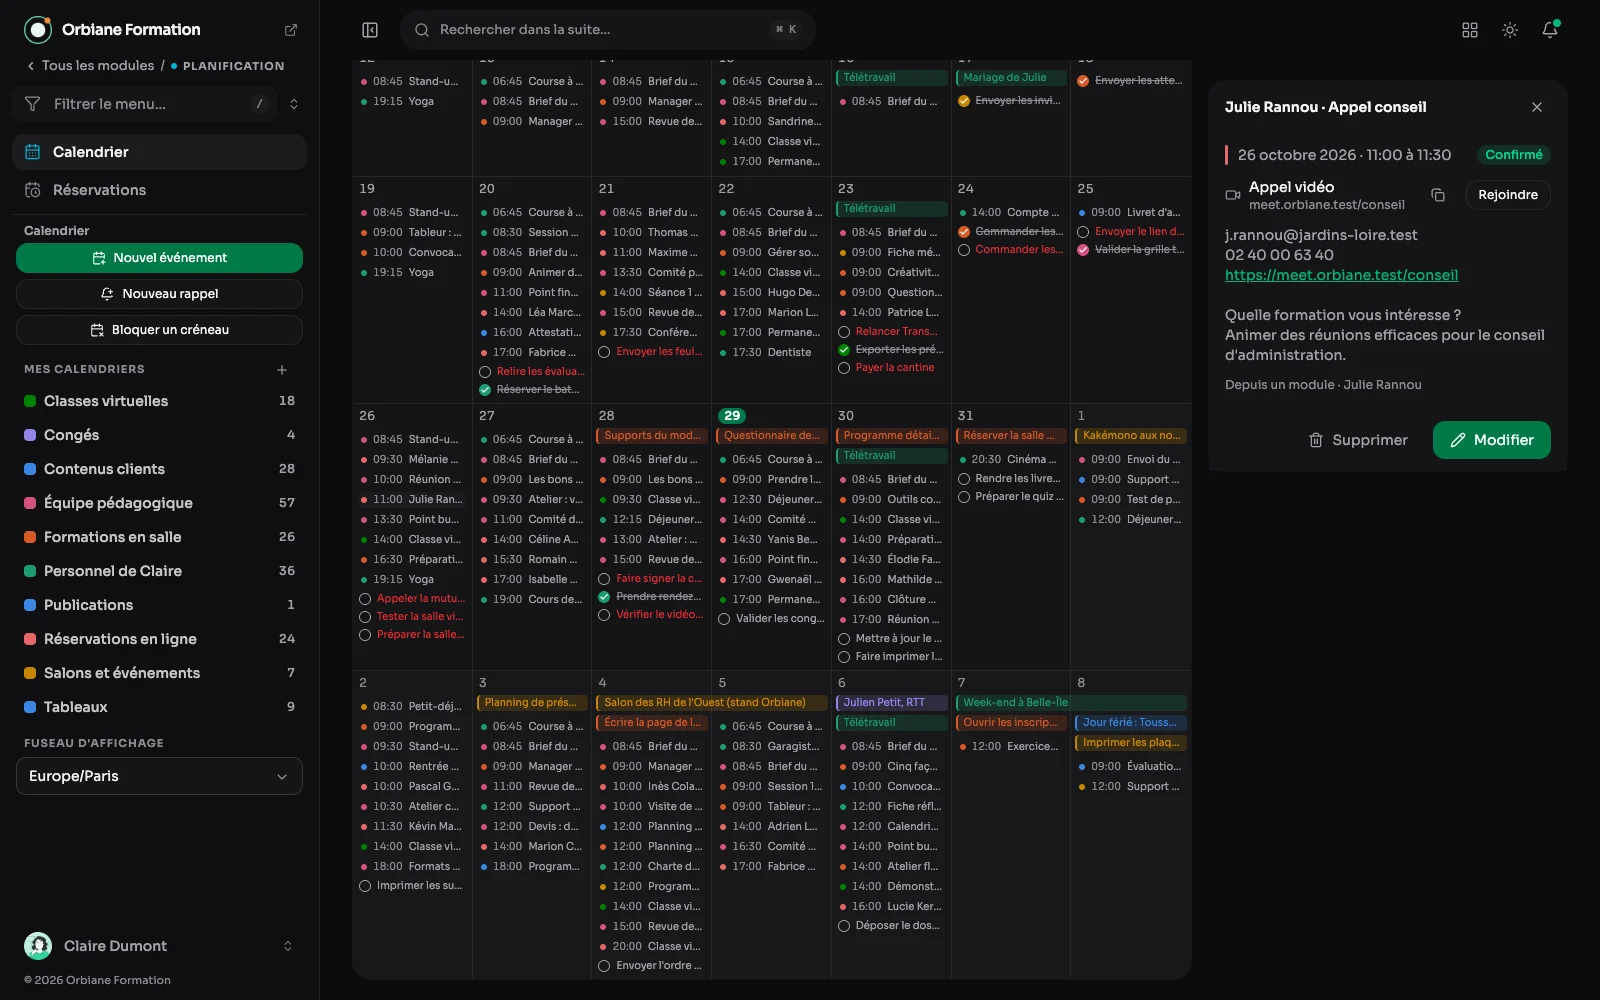Image resolution: width=1600 pixels, height=1000 pixels.
Task: Open the meet.orbiane.test/conseil link
Action: [1341, 275]
